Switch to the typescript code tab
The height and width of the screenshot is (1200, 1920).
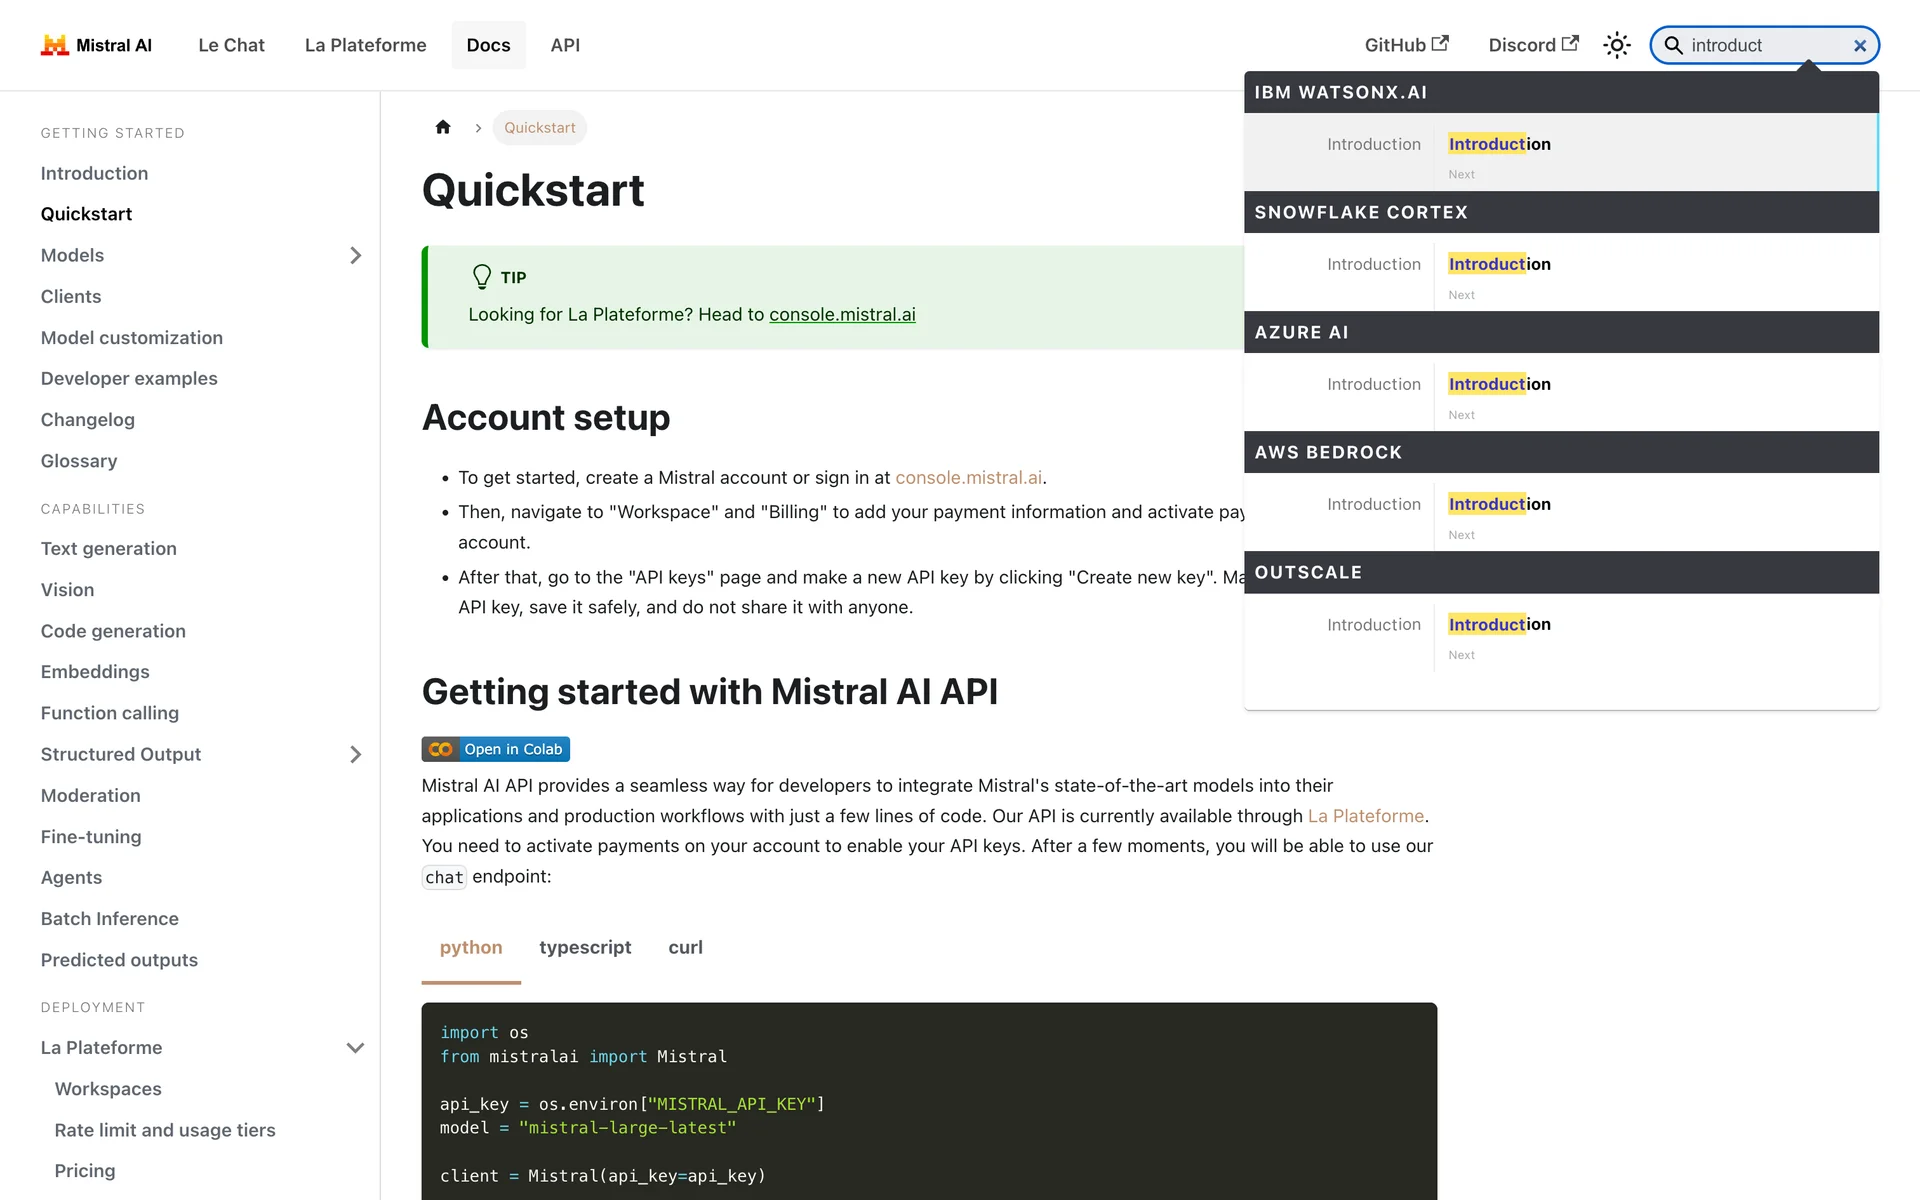click(x=585, y=947)
